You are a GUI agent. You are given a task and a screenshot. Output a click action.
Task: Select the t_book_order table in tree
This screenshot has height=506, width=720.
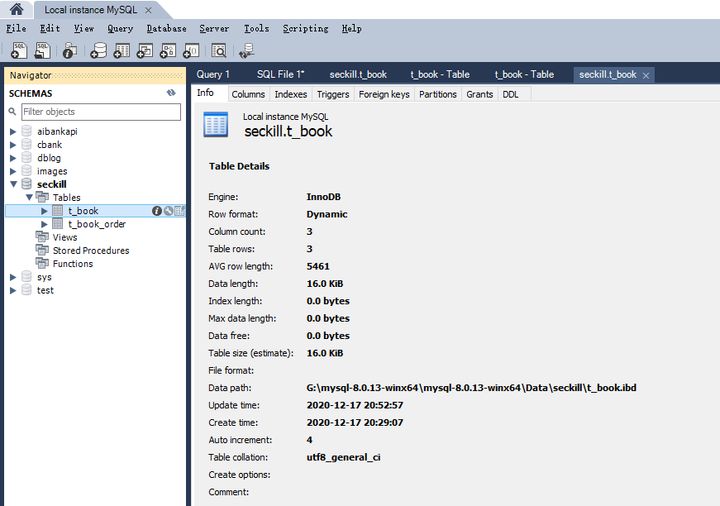[97, 224]
